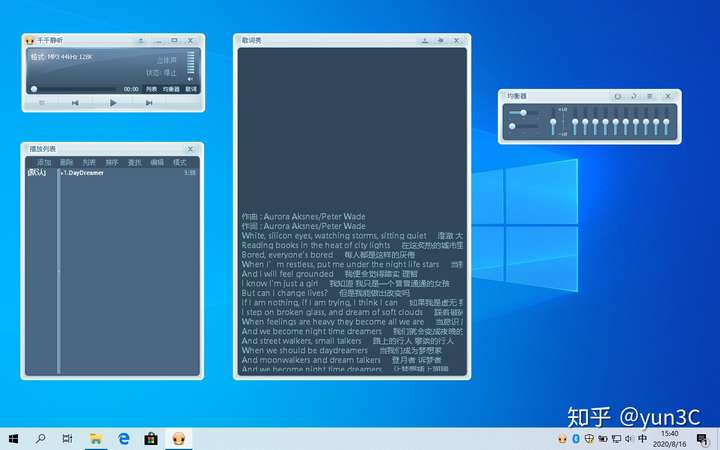Click the 状态: 停止 status text

tap(161, 73)
